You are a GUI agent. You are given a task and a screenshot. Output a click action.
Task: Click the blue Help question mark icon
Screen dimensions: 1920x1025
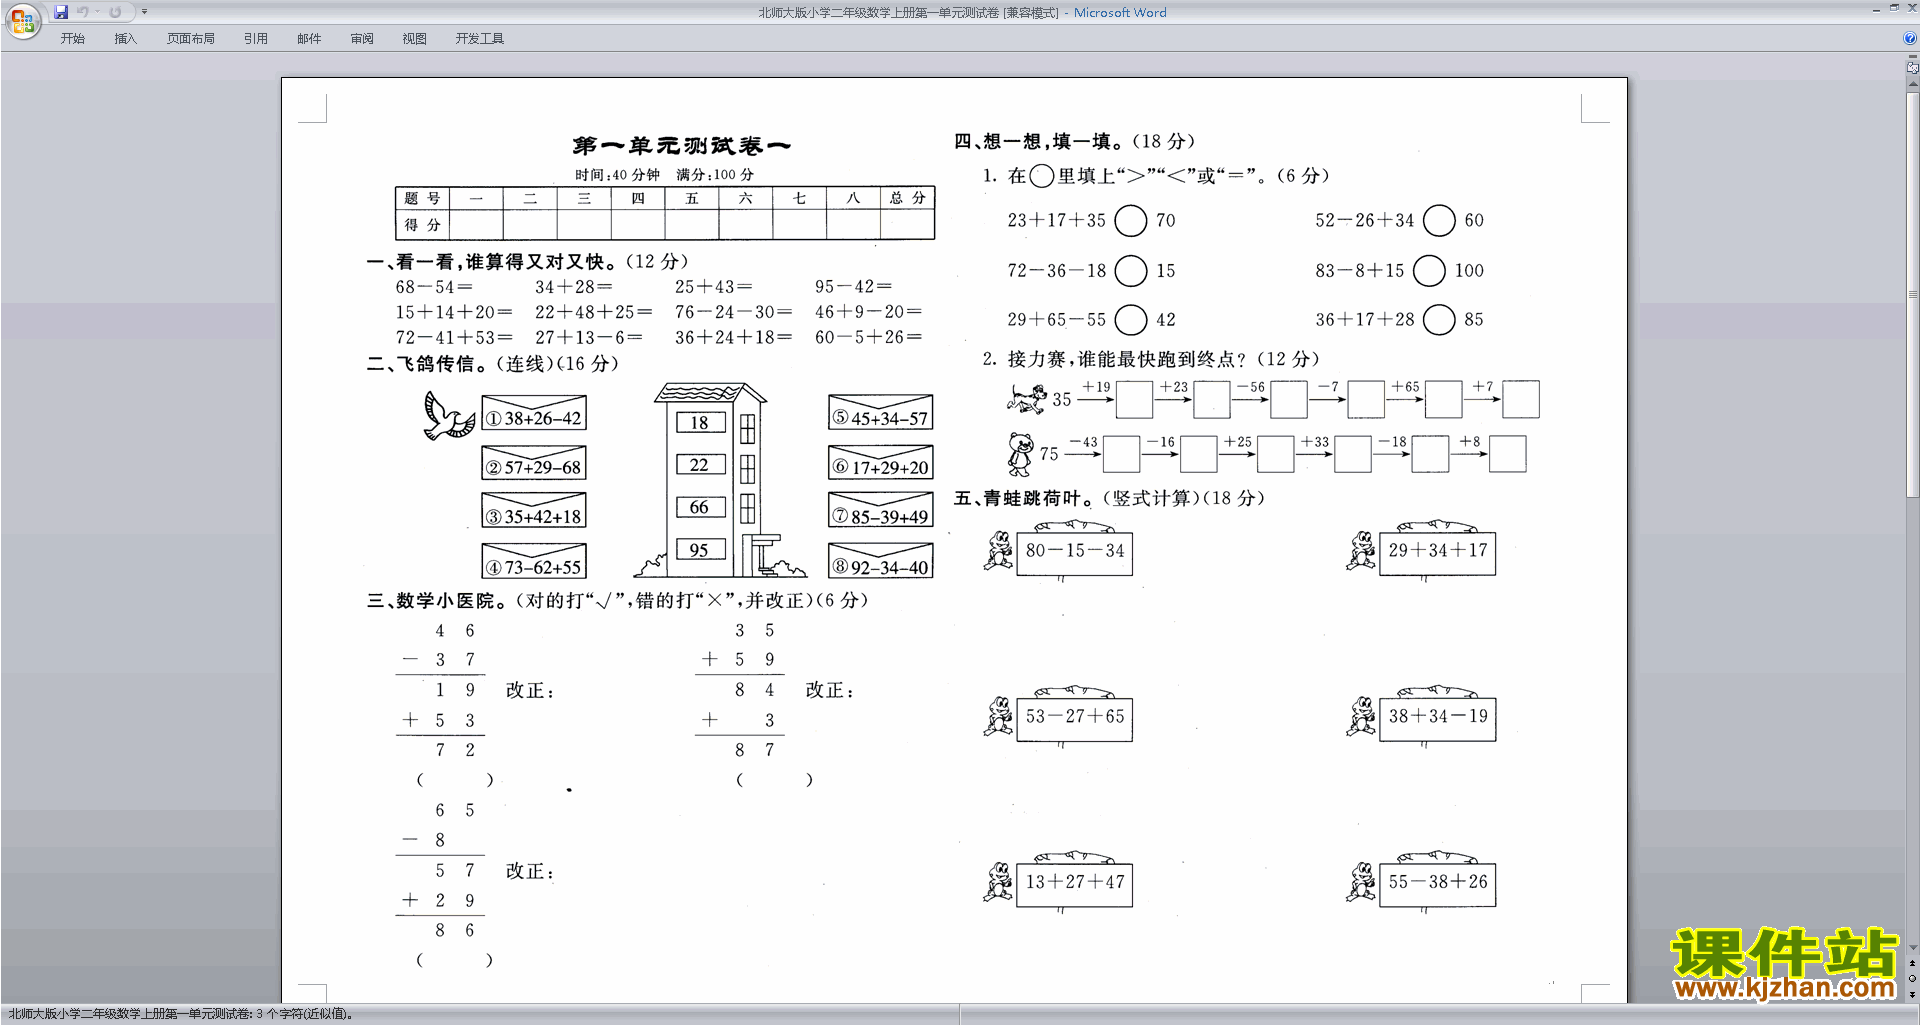pos(1910,38)
